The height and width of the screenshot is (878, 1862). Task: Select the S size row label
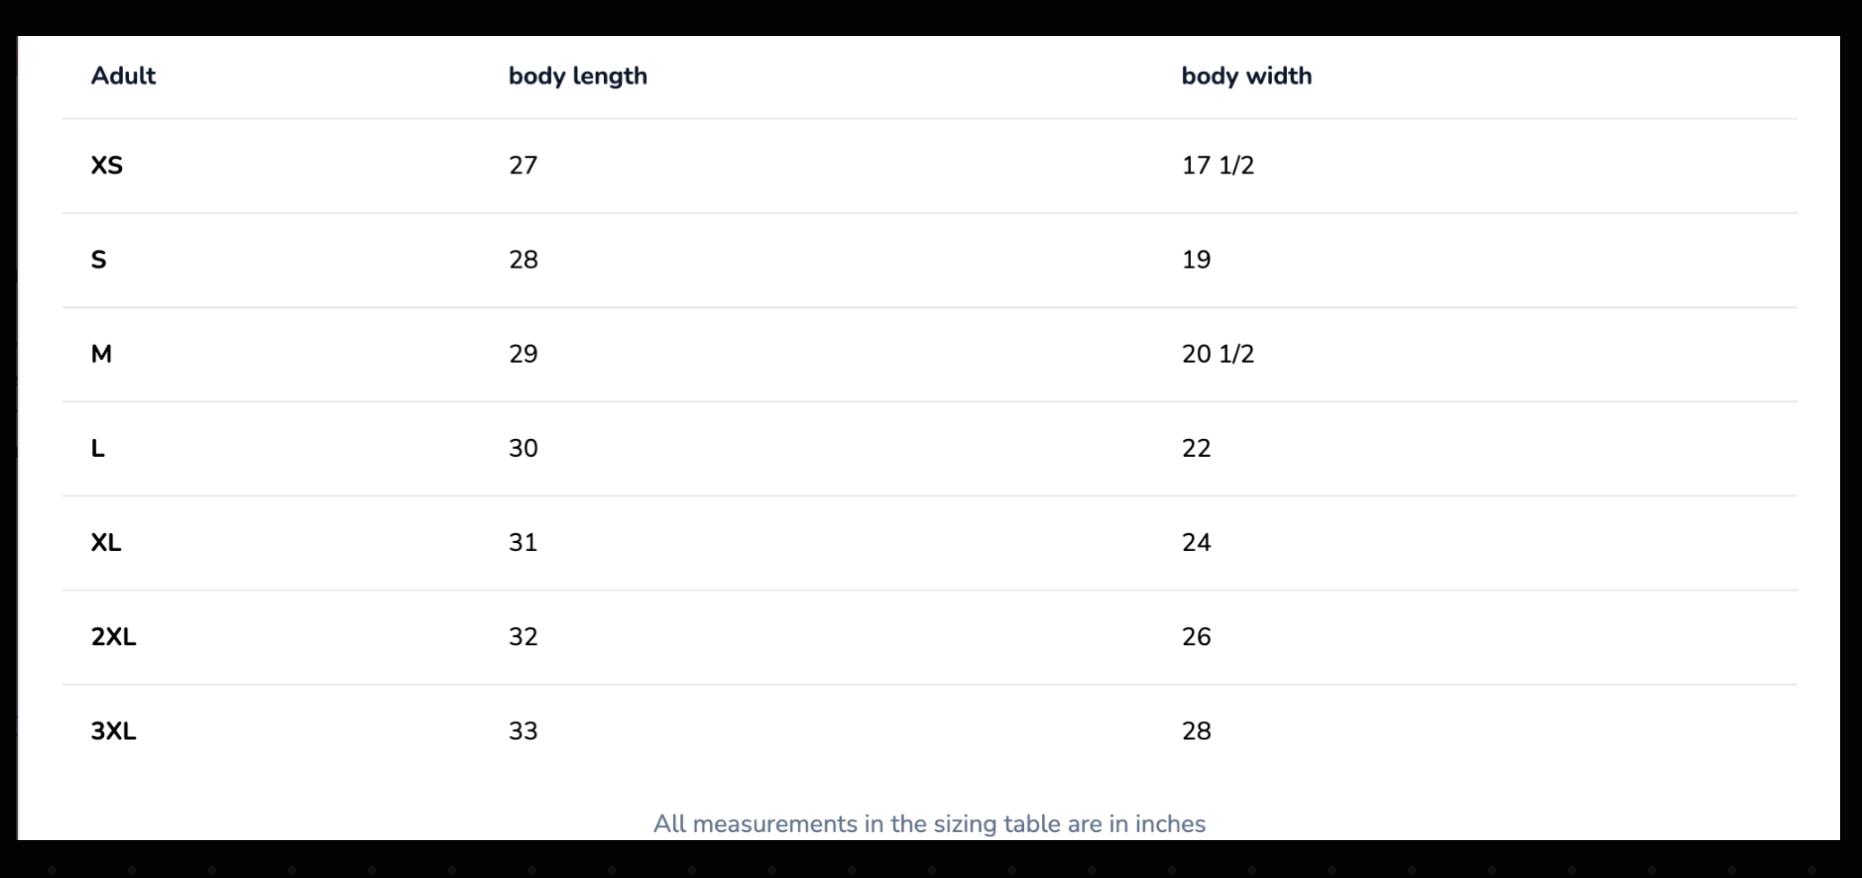pyautogui.click(x=98, y=260)
